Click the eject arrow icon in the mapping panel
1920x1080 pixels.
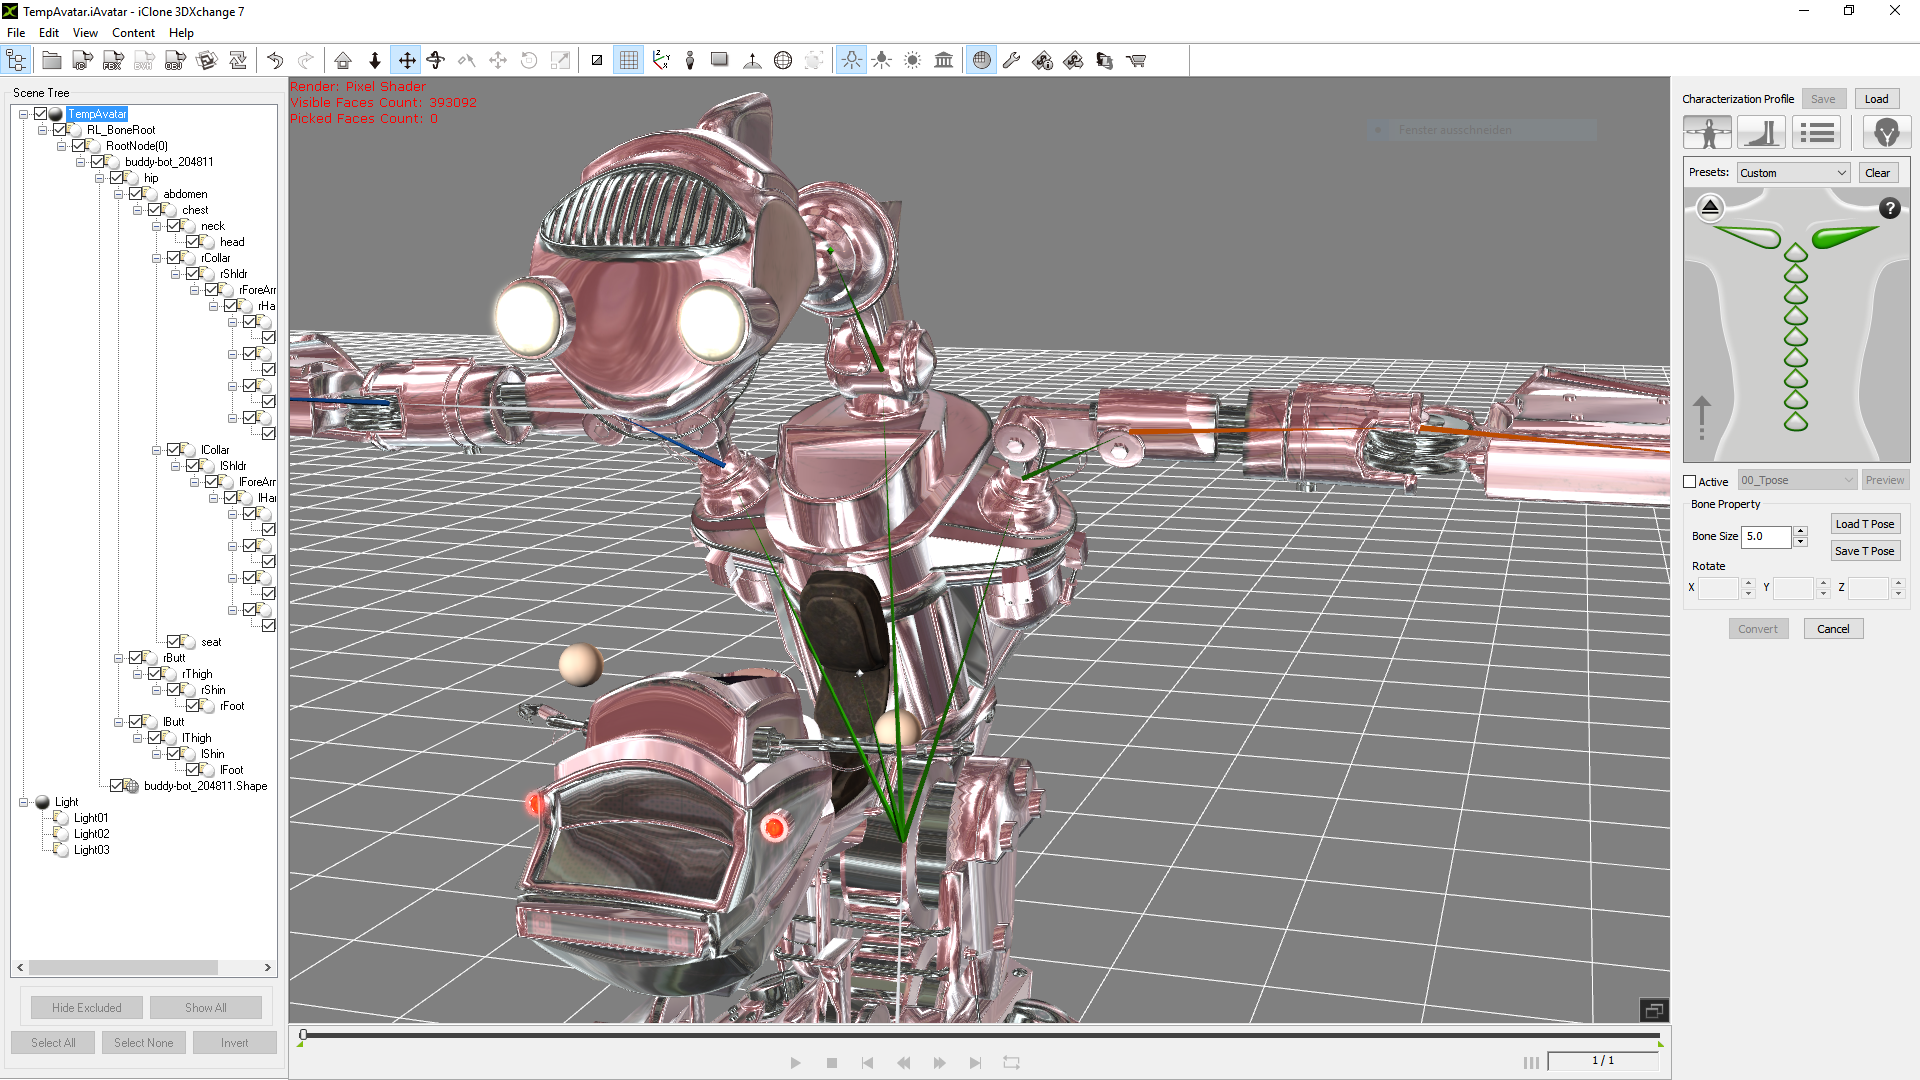[x=1710, y=208]
